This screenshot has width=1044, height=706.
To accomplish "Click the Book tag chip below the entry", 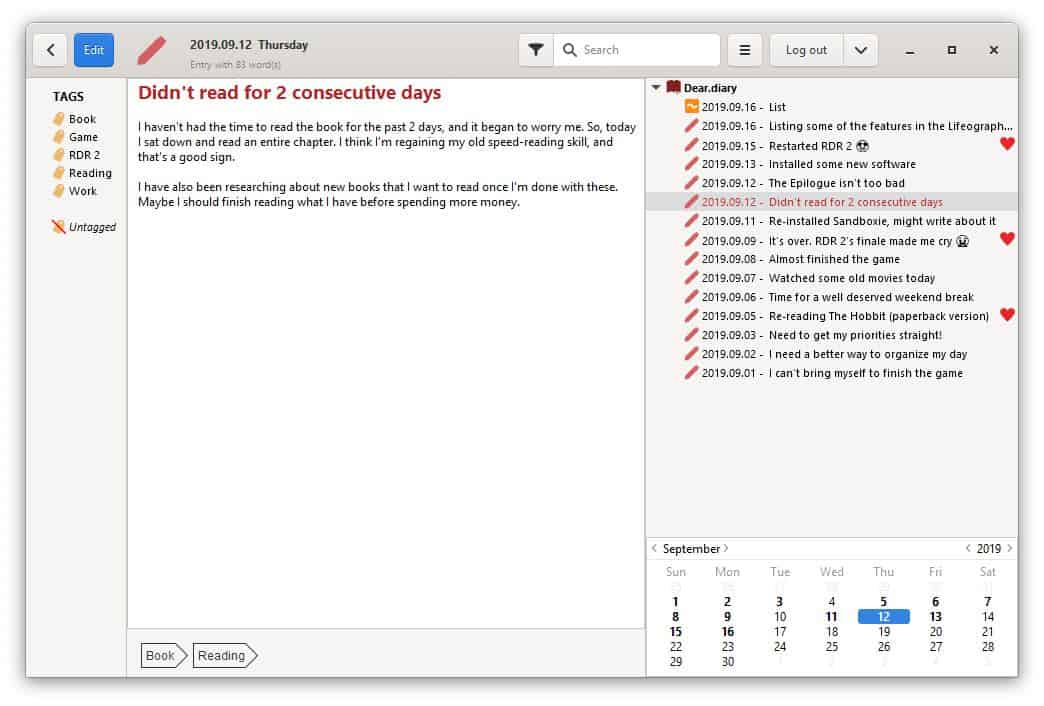I will click(x=160, y=656).
